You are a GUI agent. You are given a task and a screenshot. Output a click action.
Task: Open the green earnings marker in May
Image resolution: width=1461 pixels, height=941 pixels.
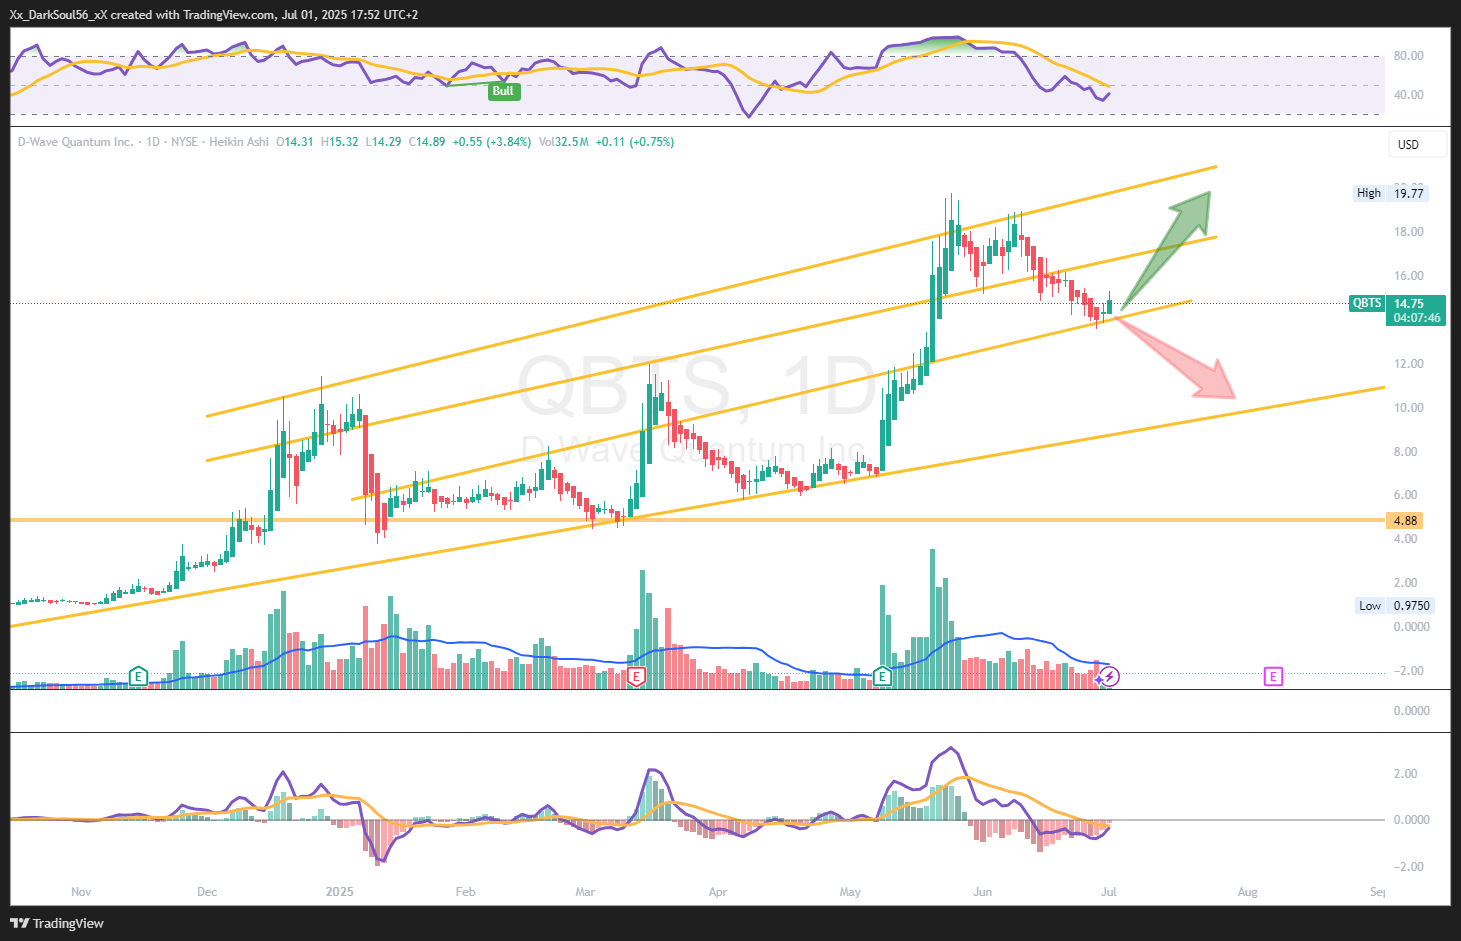click(882, 677)
